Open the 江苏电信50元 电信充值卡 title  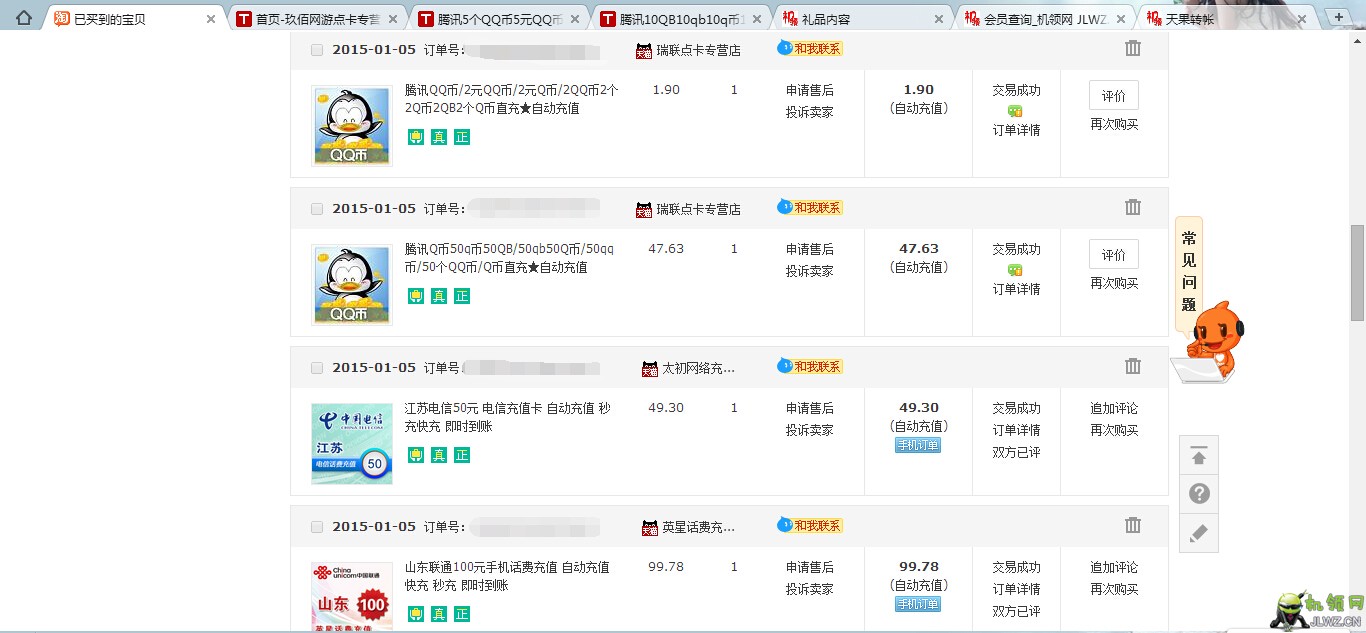tap(508, 417)
